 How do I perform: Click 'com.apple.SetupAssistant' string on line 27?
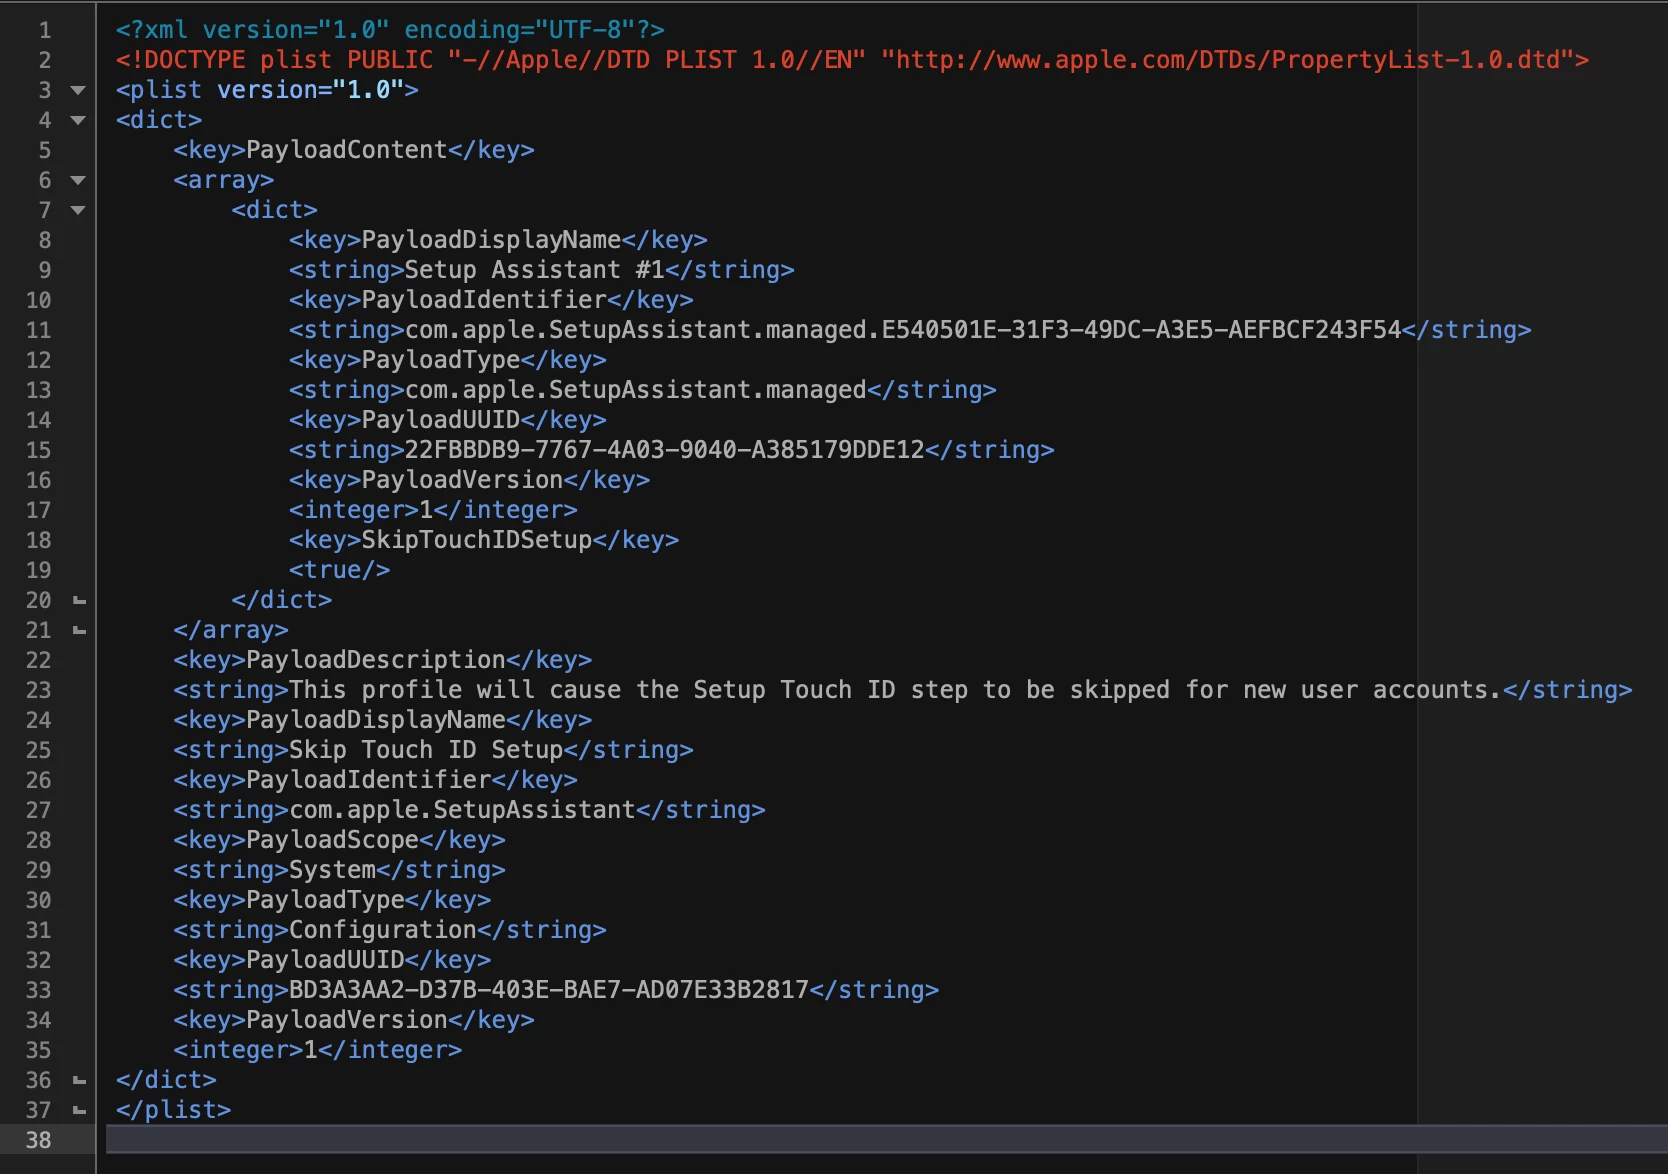462,810
